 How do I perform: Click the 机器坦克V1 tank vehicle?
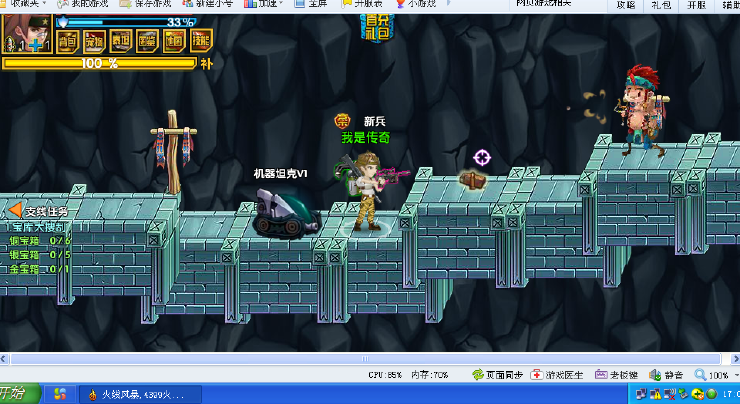point(286,213)
